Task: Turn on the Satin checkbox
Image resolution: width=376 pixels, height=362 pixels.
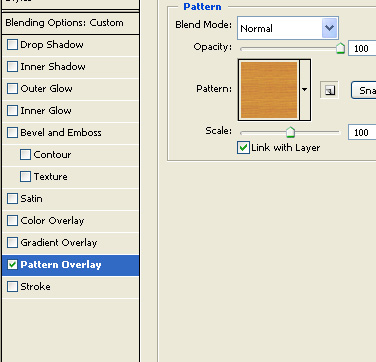Action: [12, 199]
